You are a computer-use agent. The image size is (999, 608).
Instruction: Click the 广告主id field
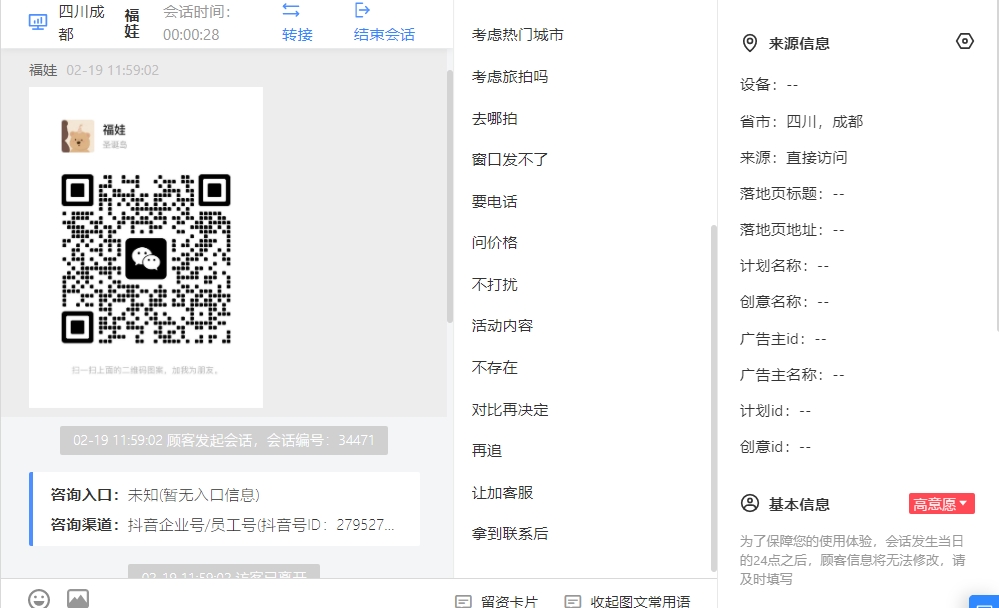click(x=783, y=339)
